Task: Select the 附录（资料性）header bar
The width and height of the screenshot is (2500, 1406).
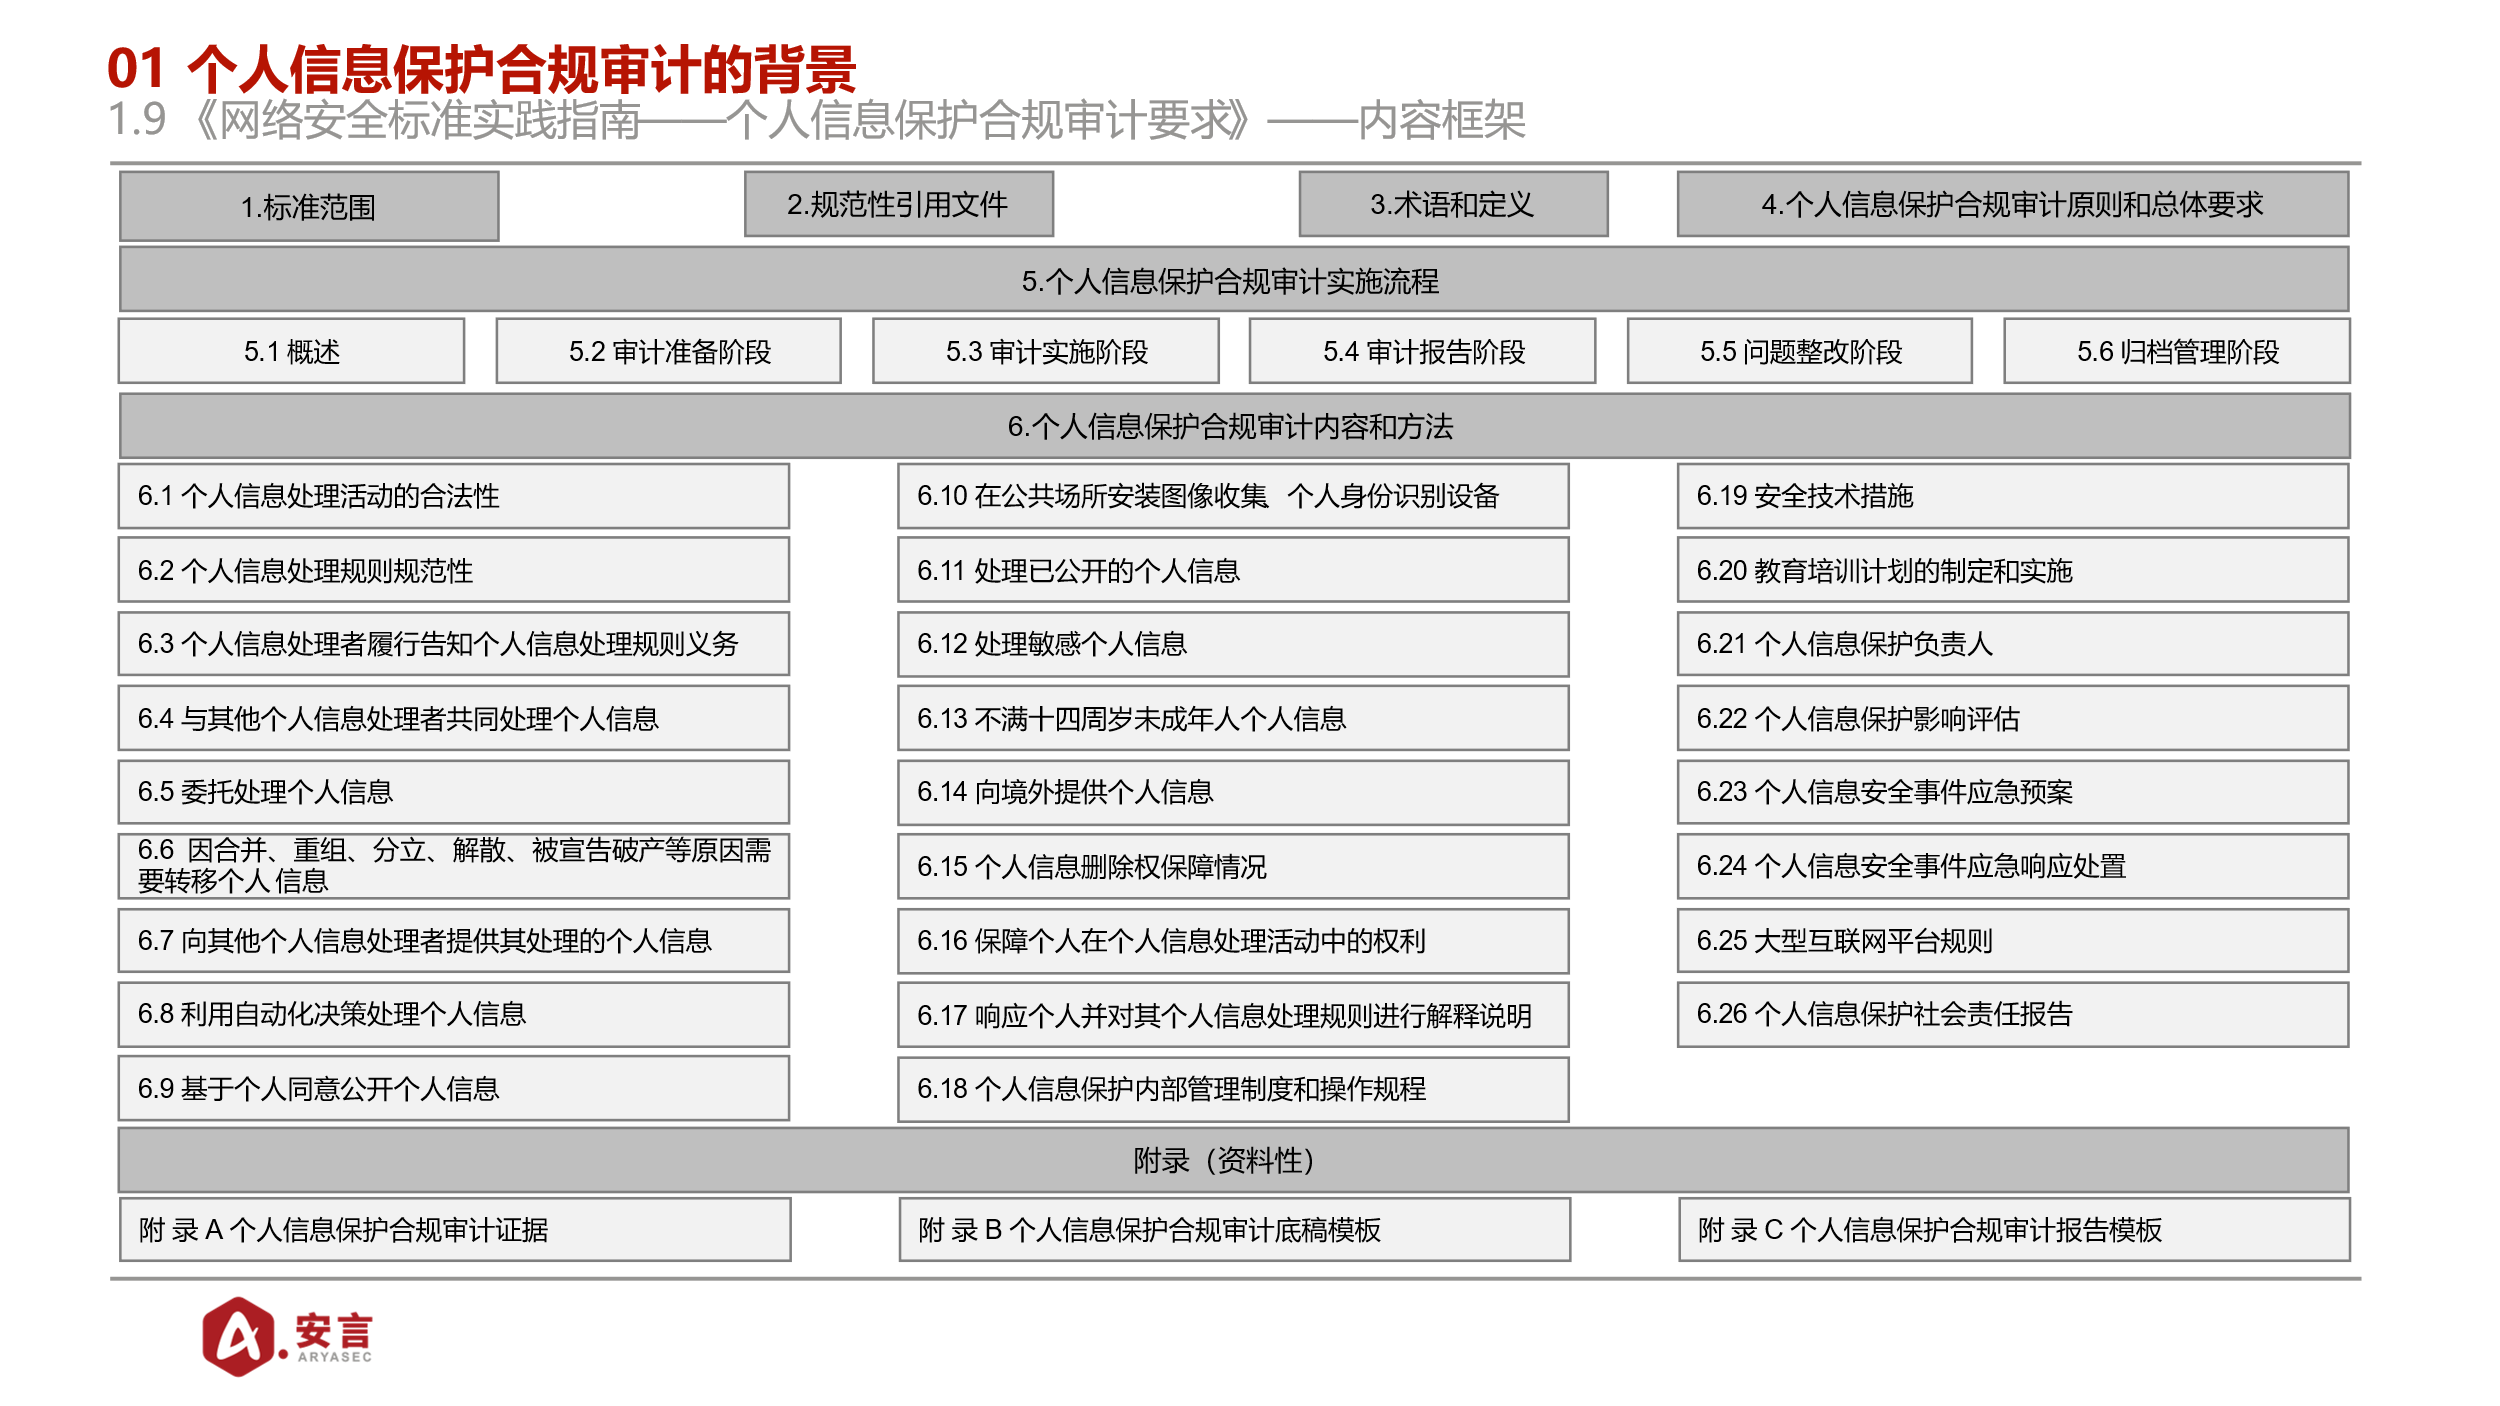Action: tap(1233, 1160)
